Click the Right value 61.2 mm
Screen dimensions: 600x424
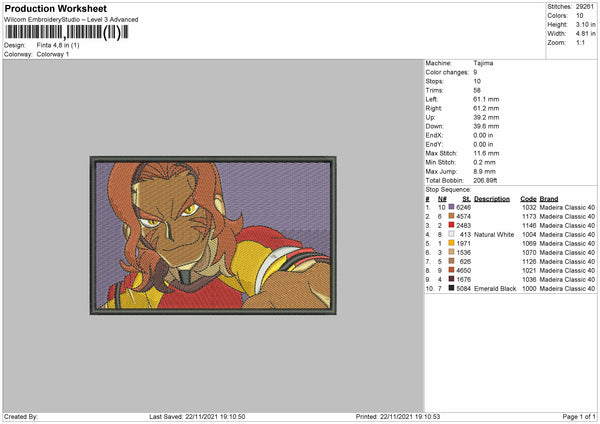[486, 108]
